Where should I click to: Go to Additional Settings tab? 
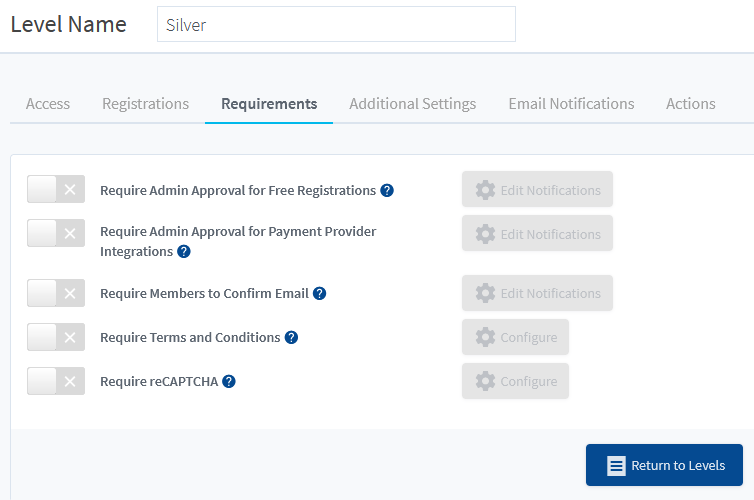click(413, 104)
